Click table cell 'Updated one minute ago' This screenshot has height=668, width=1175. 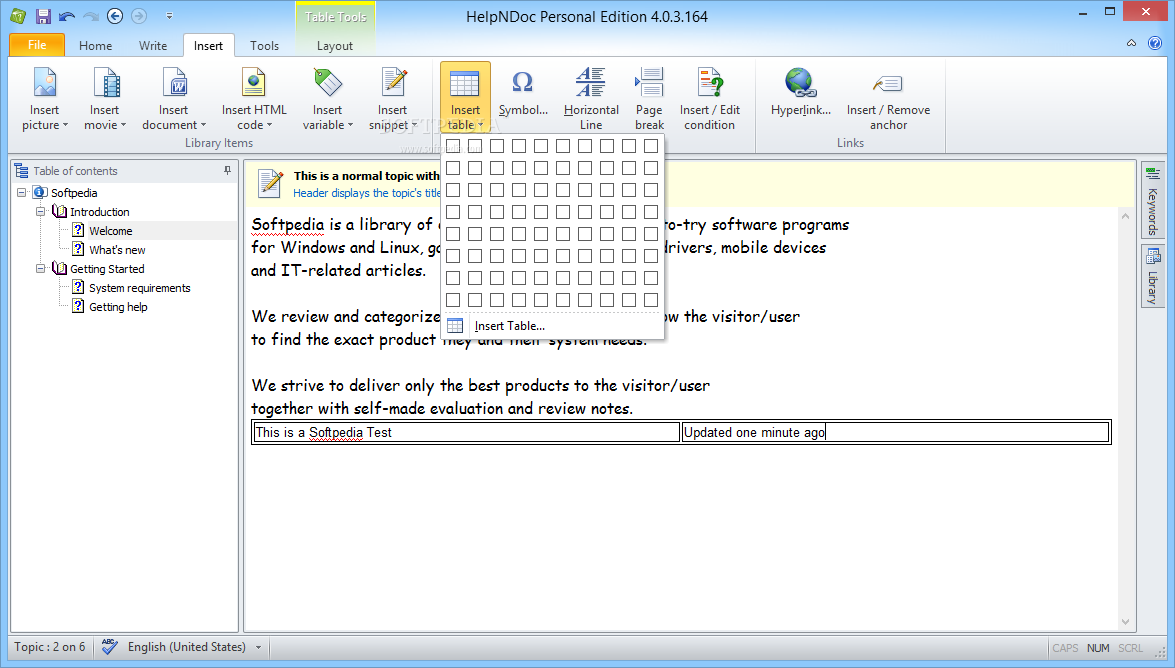(x=895, y=433)
